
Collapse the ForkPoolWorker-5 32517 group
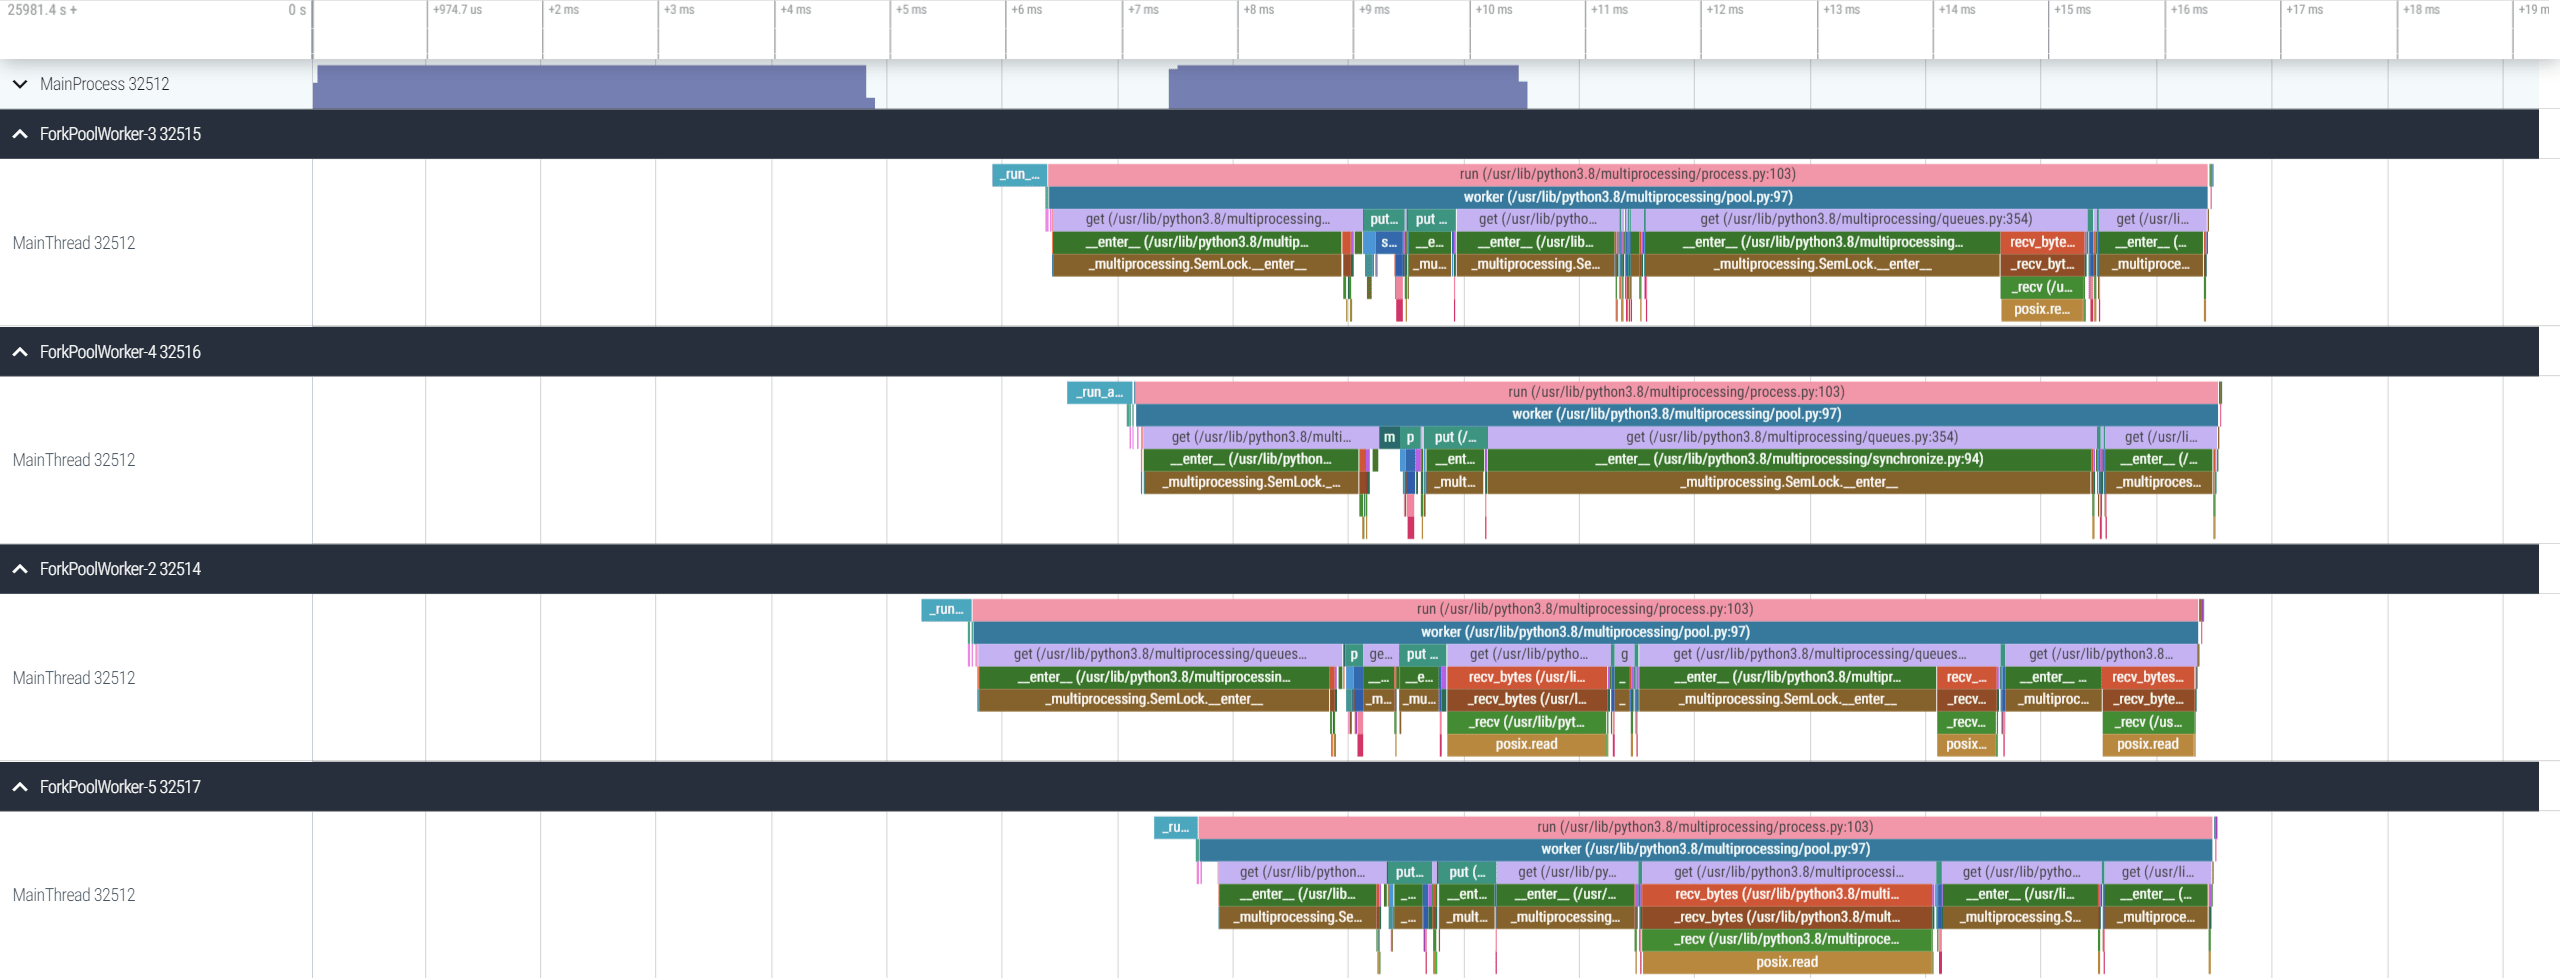tap(20, 787)
